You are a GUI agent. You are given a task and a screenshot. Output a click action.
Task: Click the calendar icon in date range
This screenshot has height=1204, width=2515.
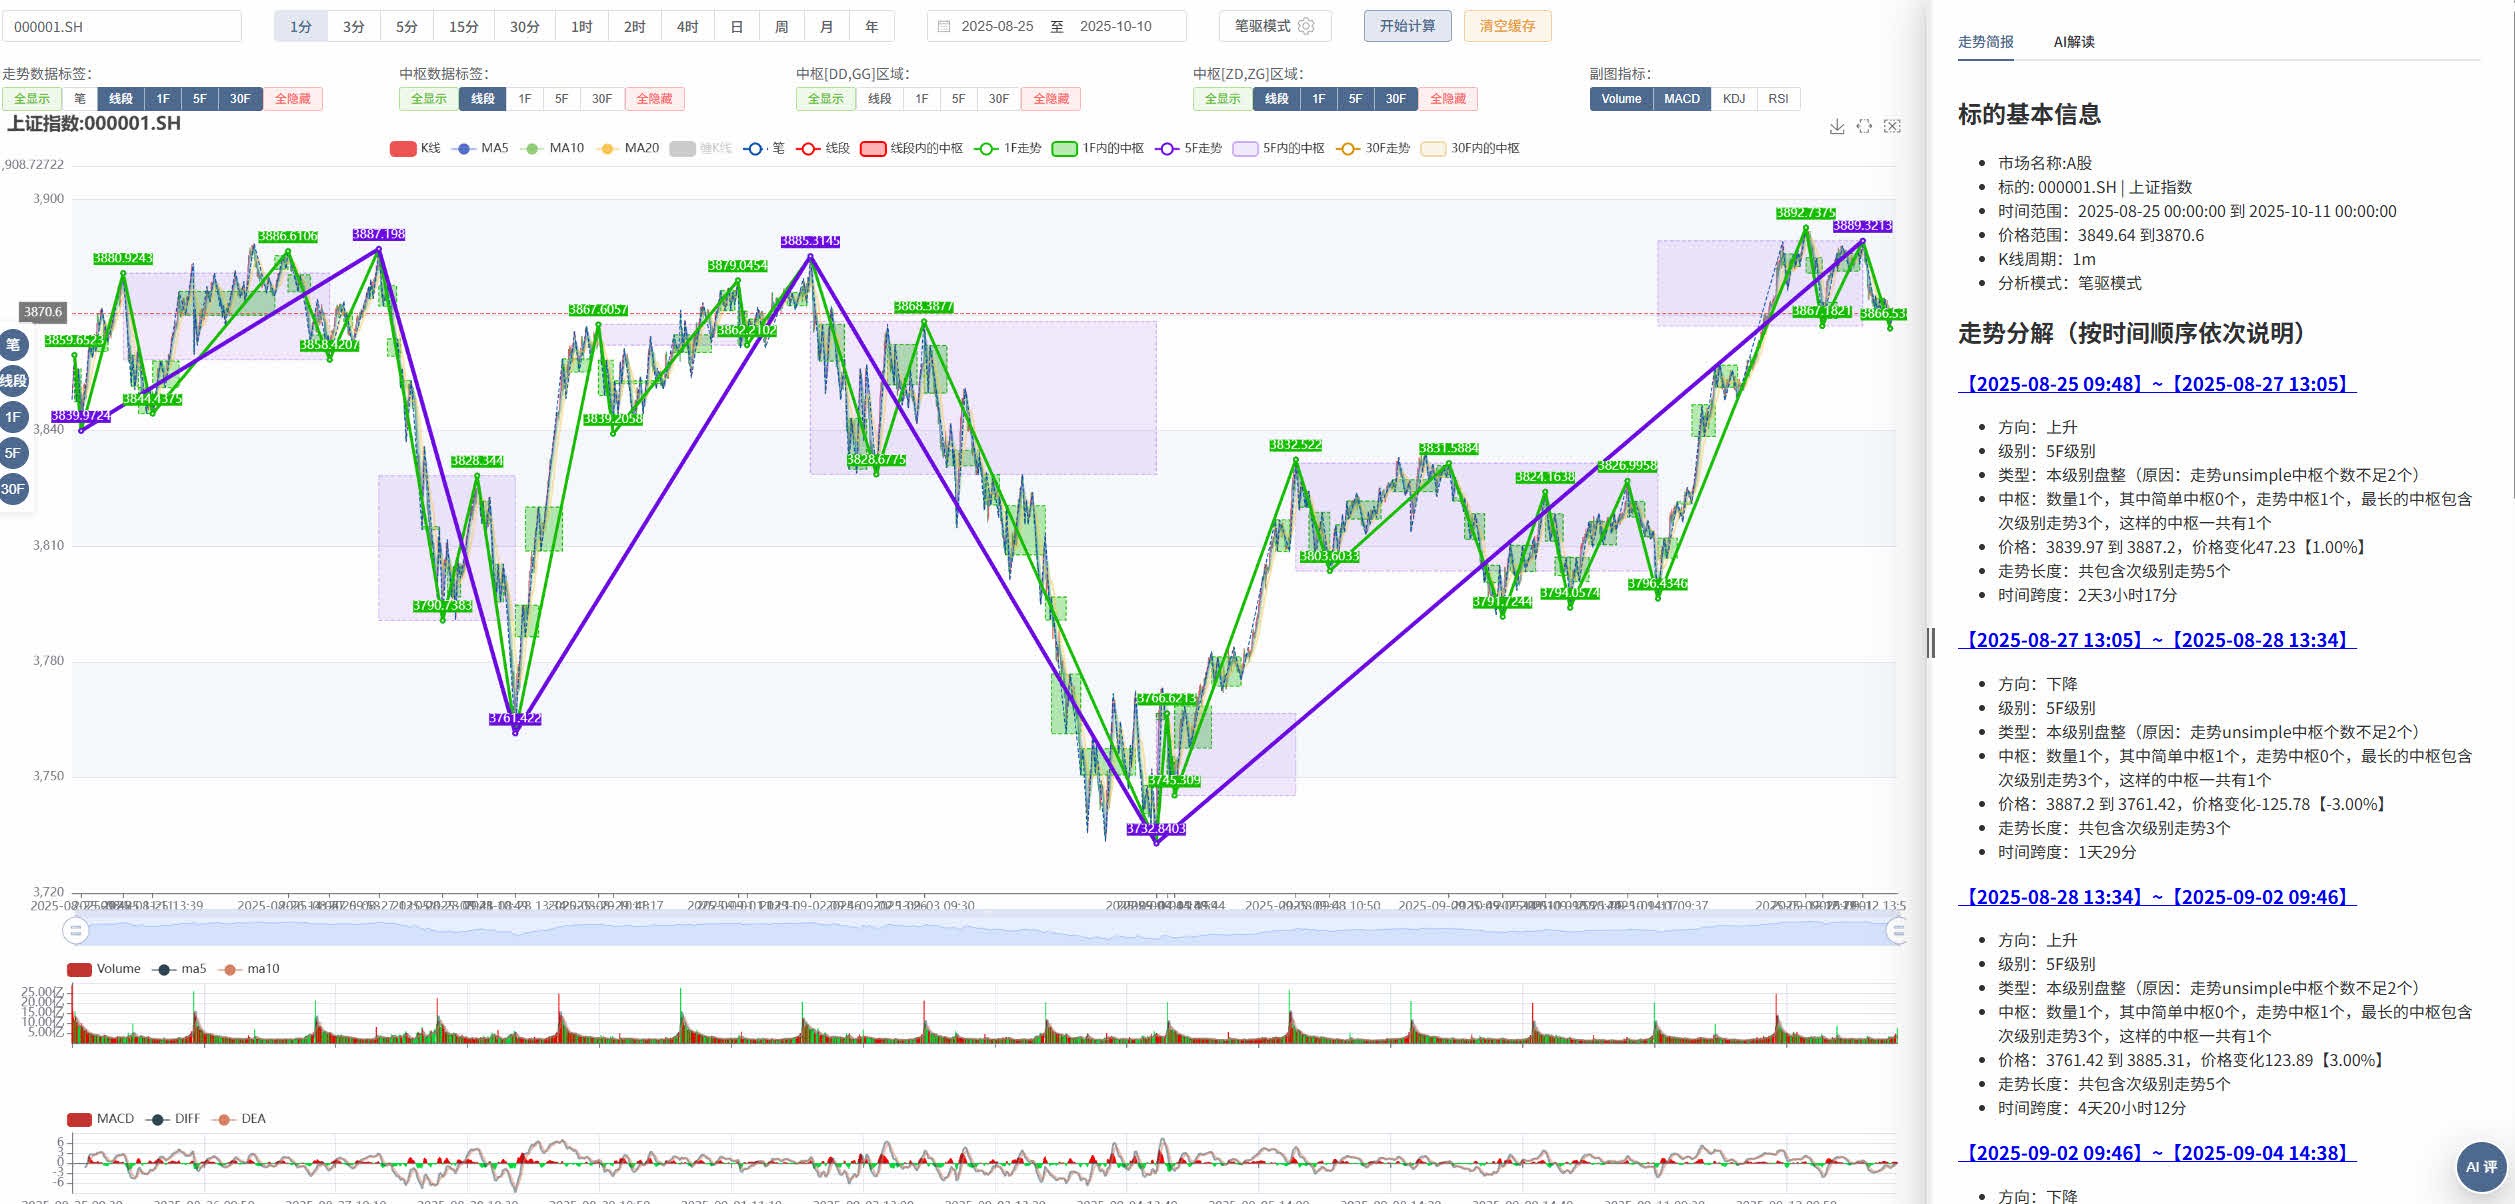944,26
